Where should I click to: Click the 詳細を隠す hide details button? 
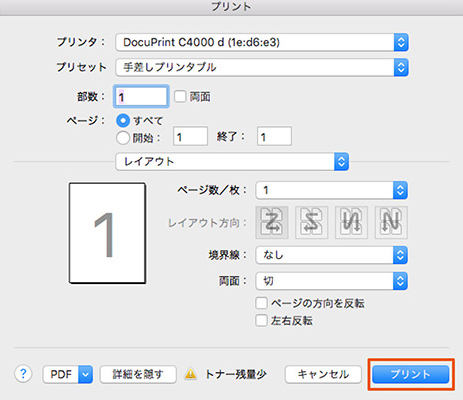tap(138, 374)
